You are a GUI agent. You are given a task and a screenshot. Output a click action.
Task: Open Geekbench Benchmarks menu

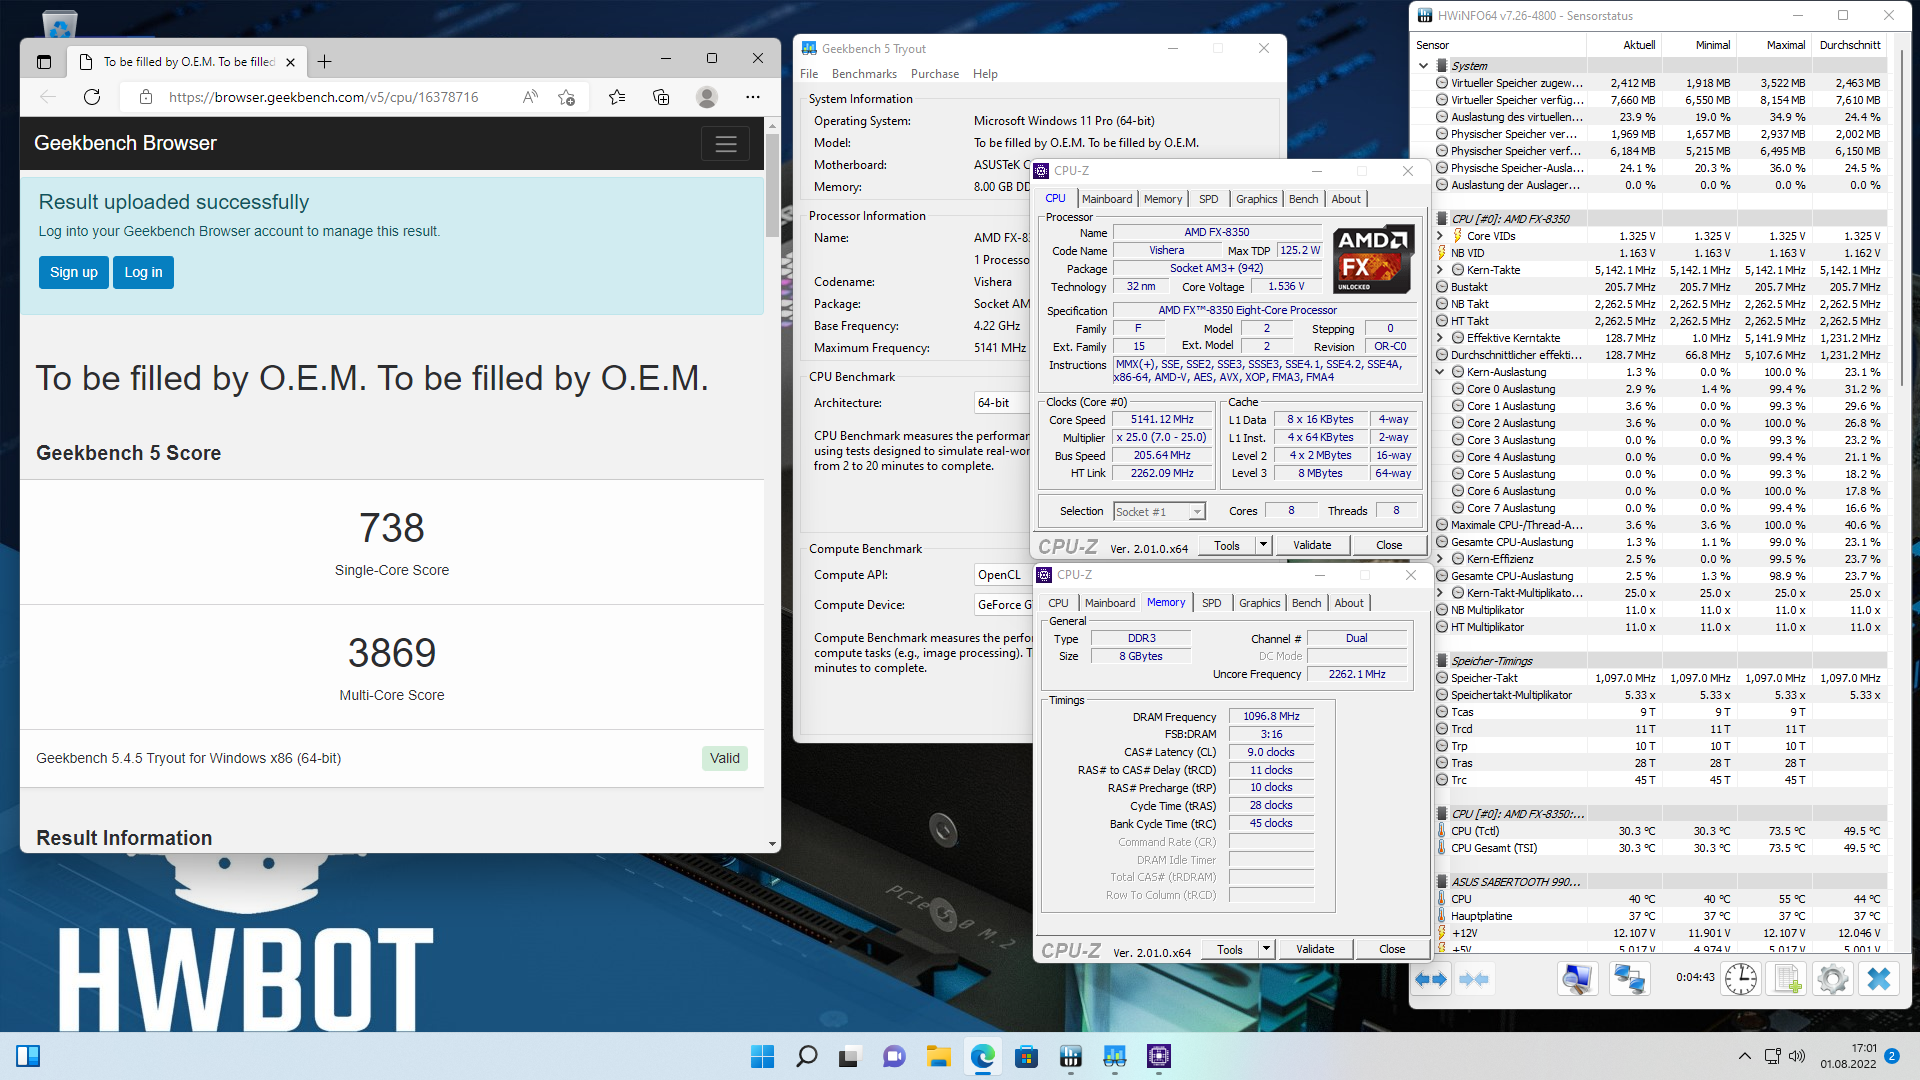864,74
